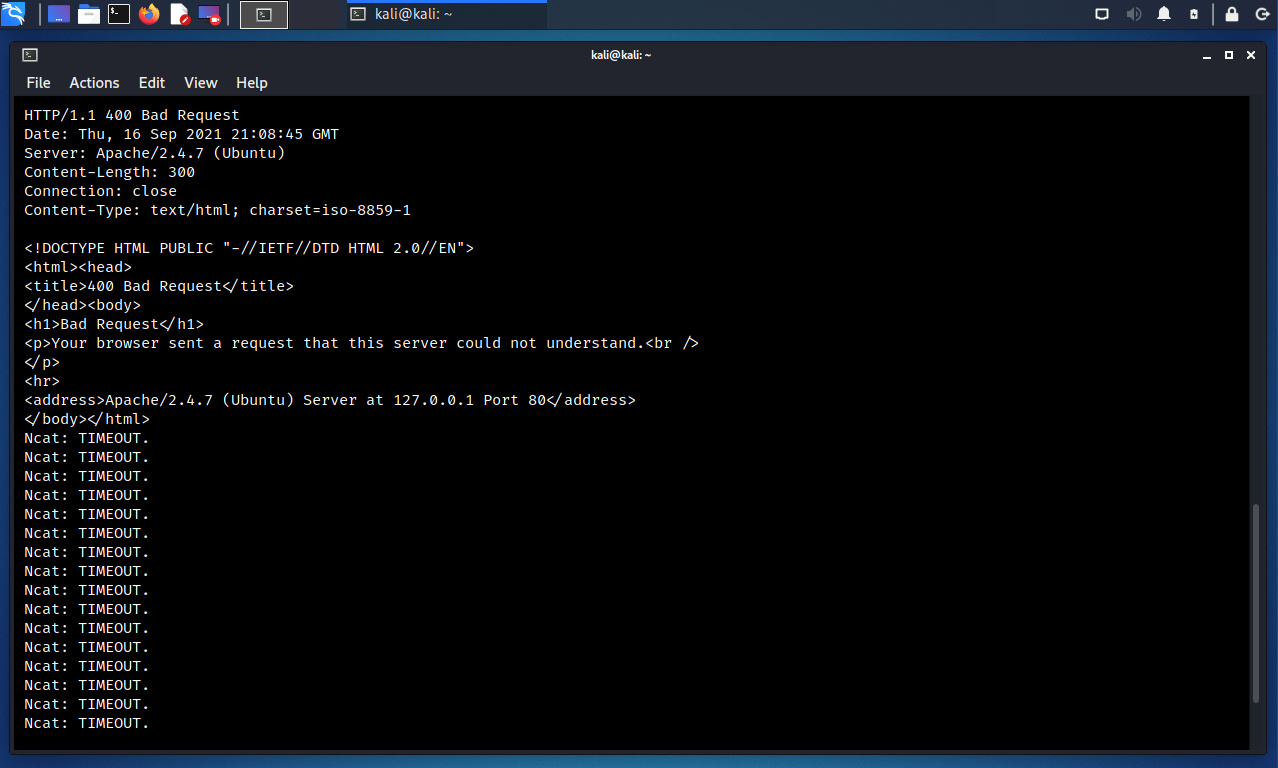The image size is (1278, 768).
Task: Open the notifications bell icon
Action: (1164, 14)
